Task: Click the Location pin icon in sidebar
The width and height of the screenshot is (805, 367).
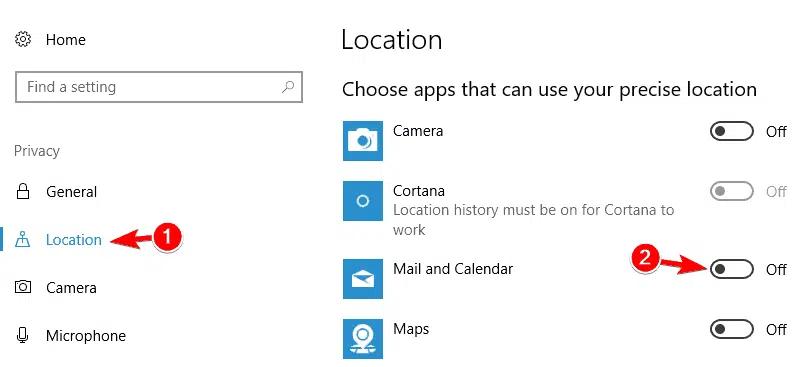Action: (23, 240)
